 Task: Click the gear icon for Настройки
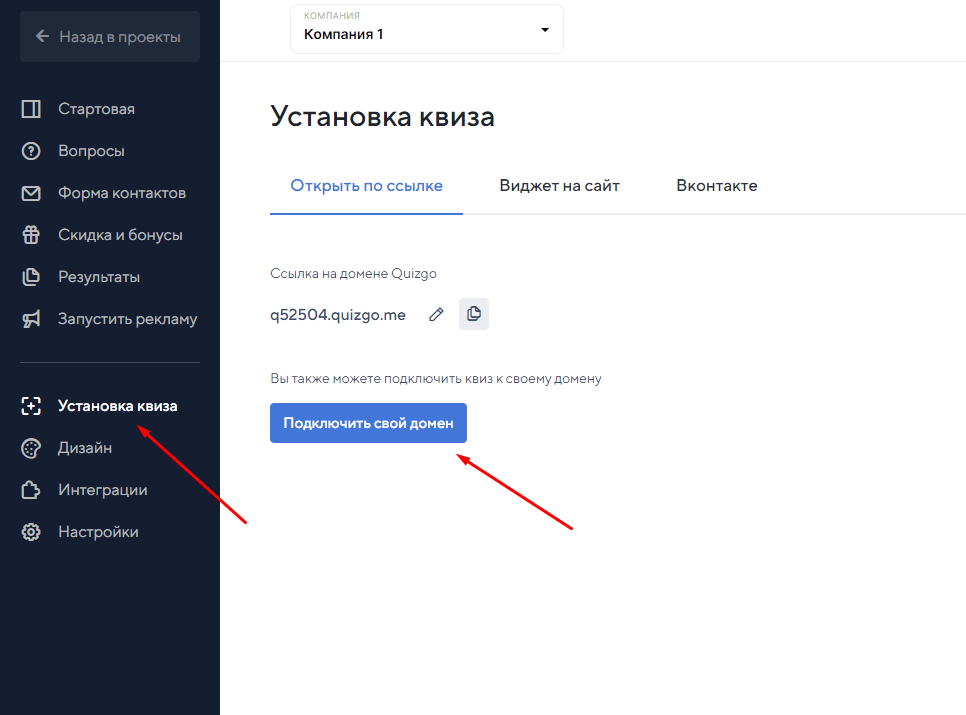(x=31, y=531)
